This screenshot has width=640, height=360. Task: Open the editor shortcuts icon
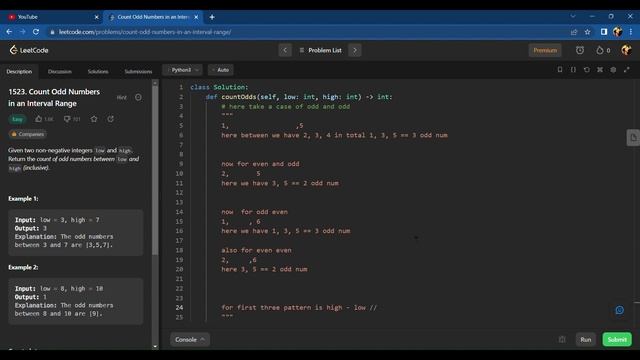click(600, 70)
